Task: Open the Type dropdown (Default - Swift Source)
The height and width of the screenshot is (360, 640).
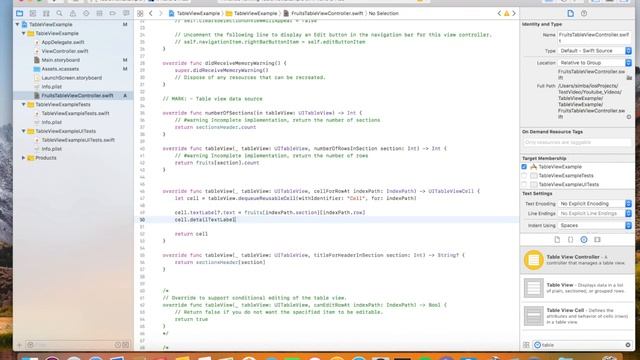Action: click(595, 51)
